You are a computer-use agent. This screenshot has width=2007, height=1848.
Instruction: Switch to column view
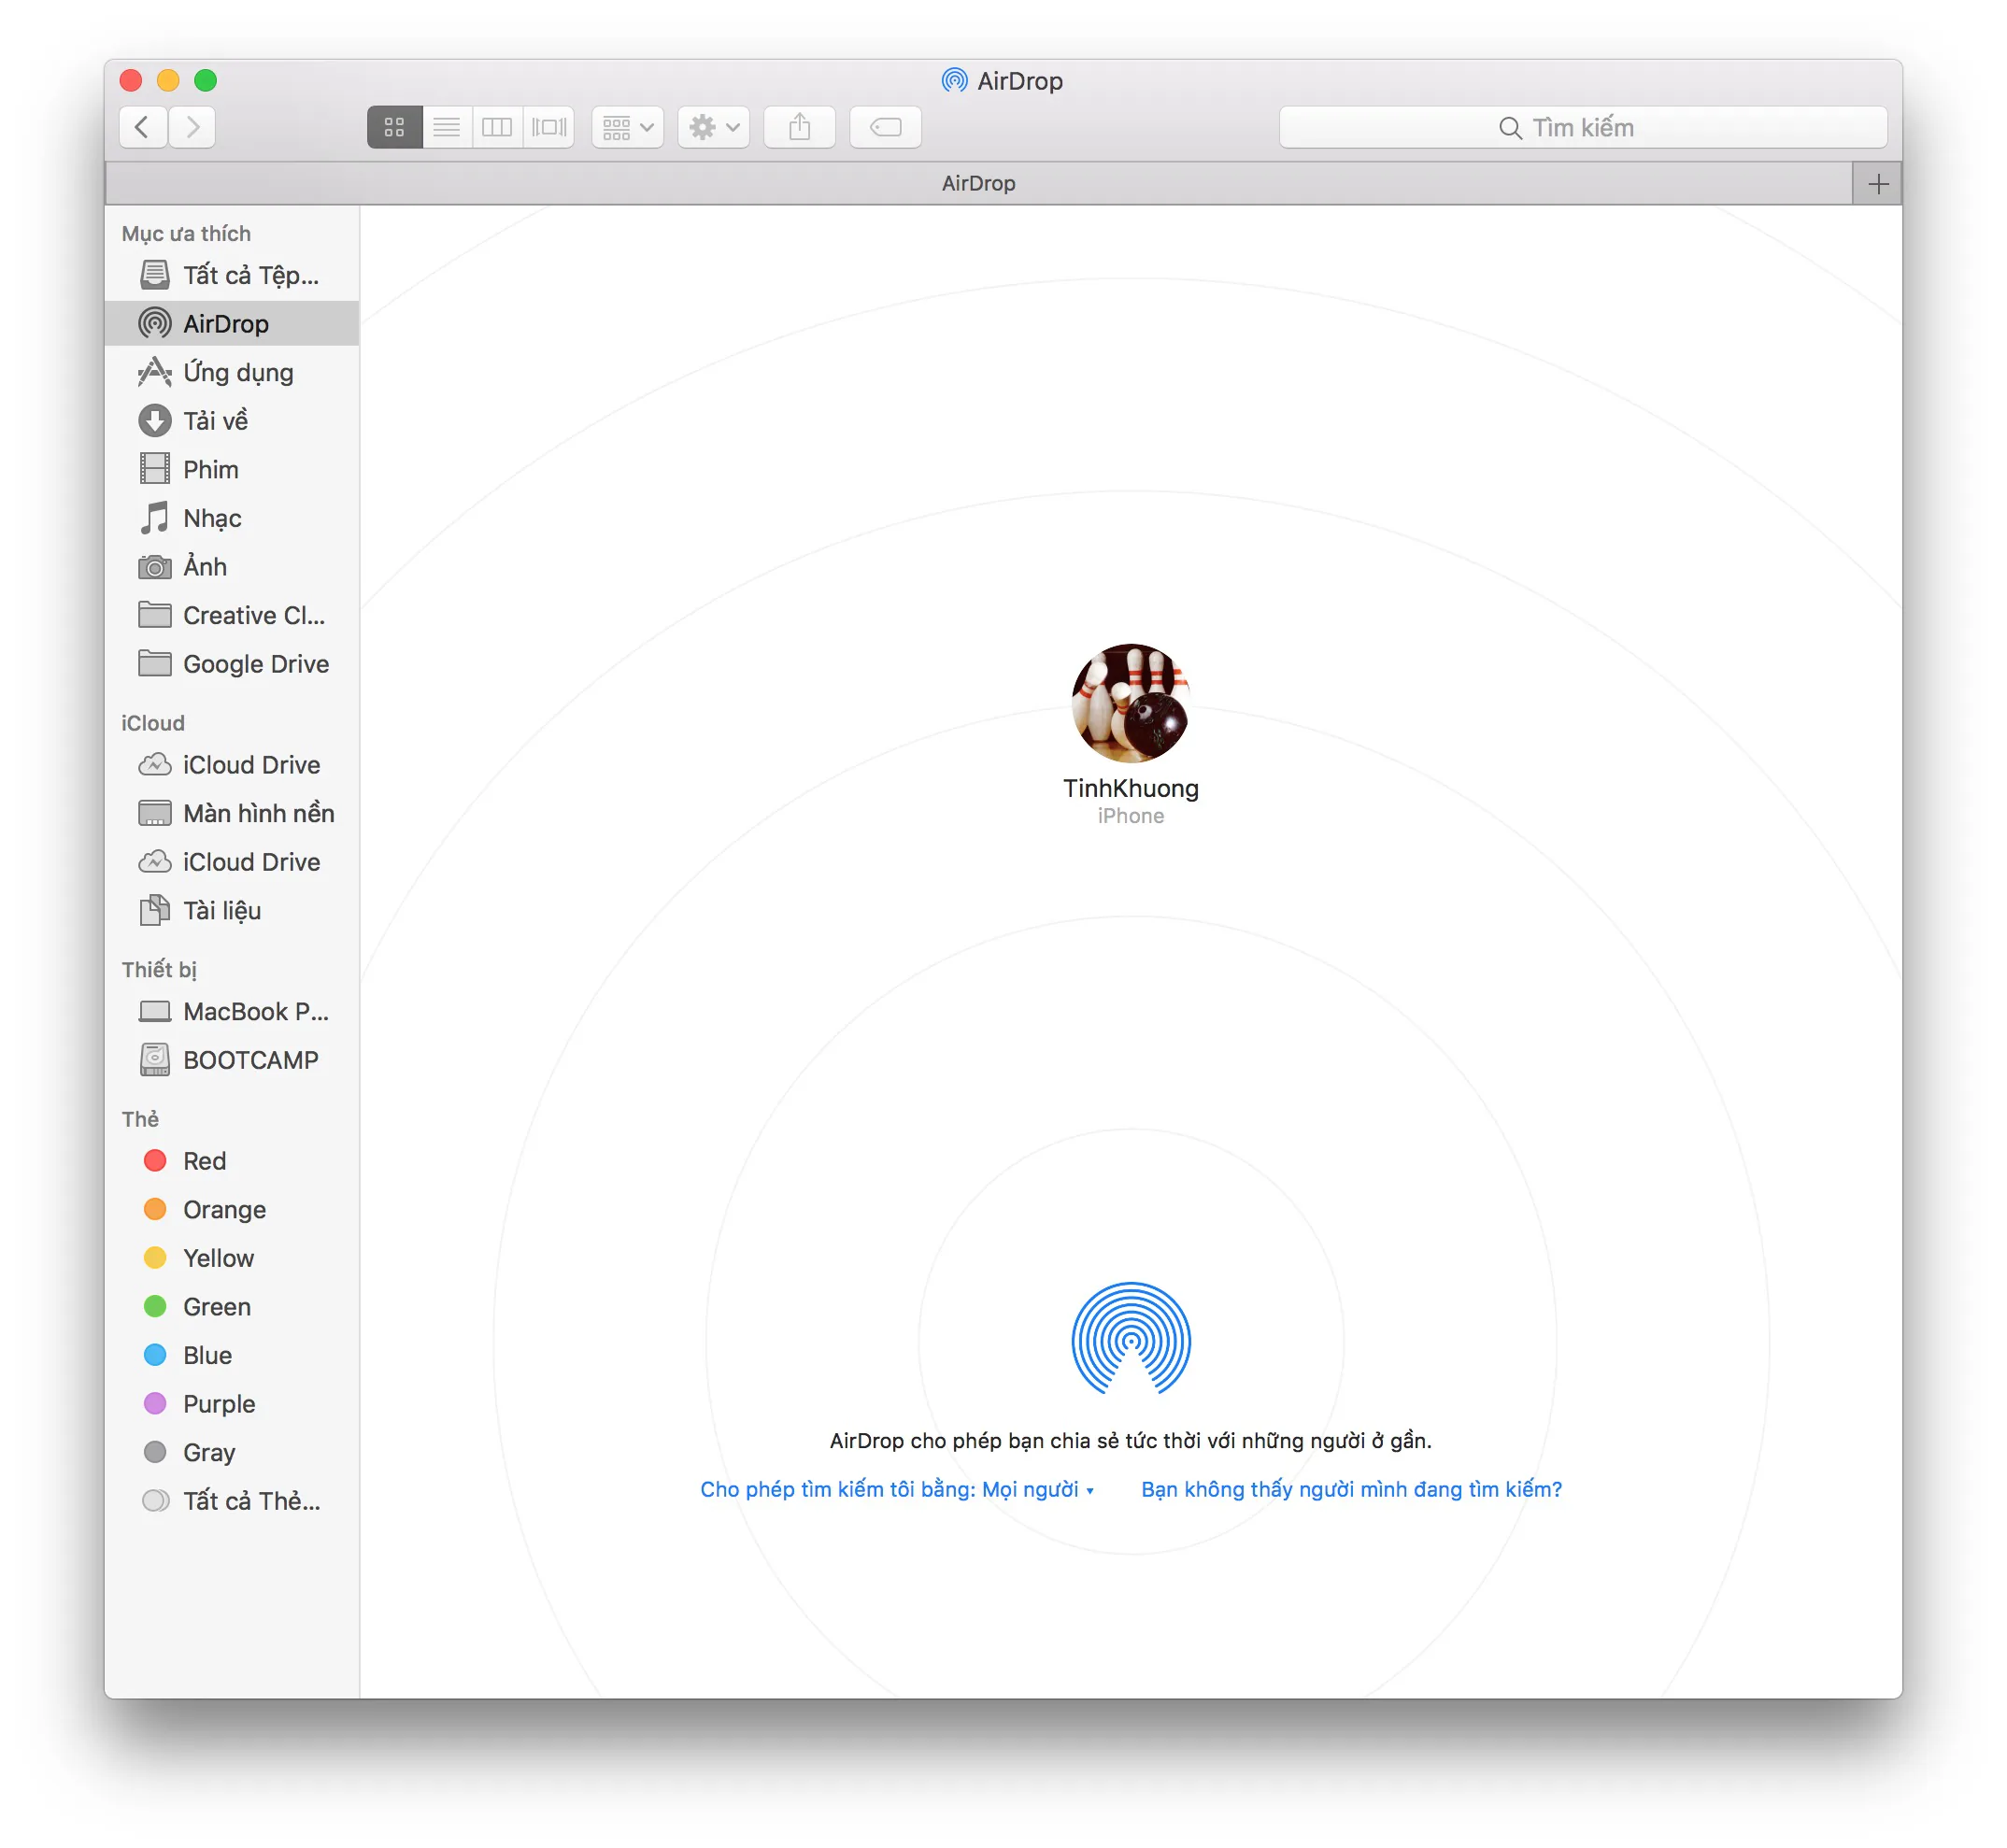click(x=496, y=127)
